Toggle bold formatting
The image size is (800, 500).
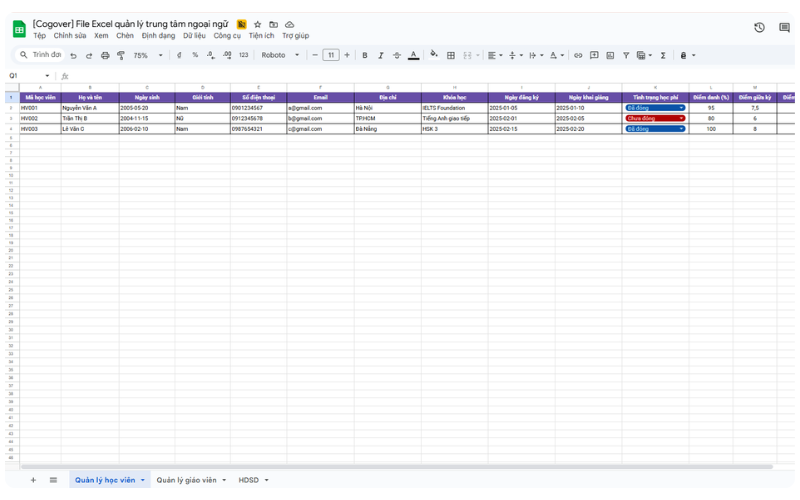tap(365, 56)
